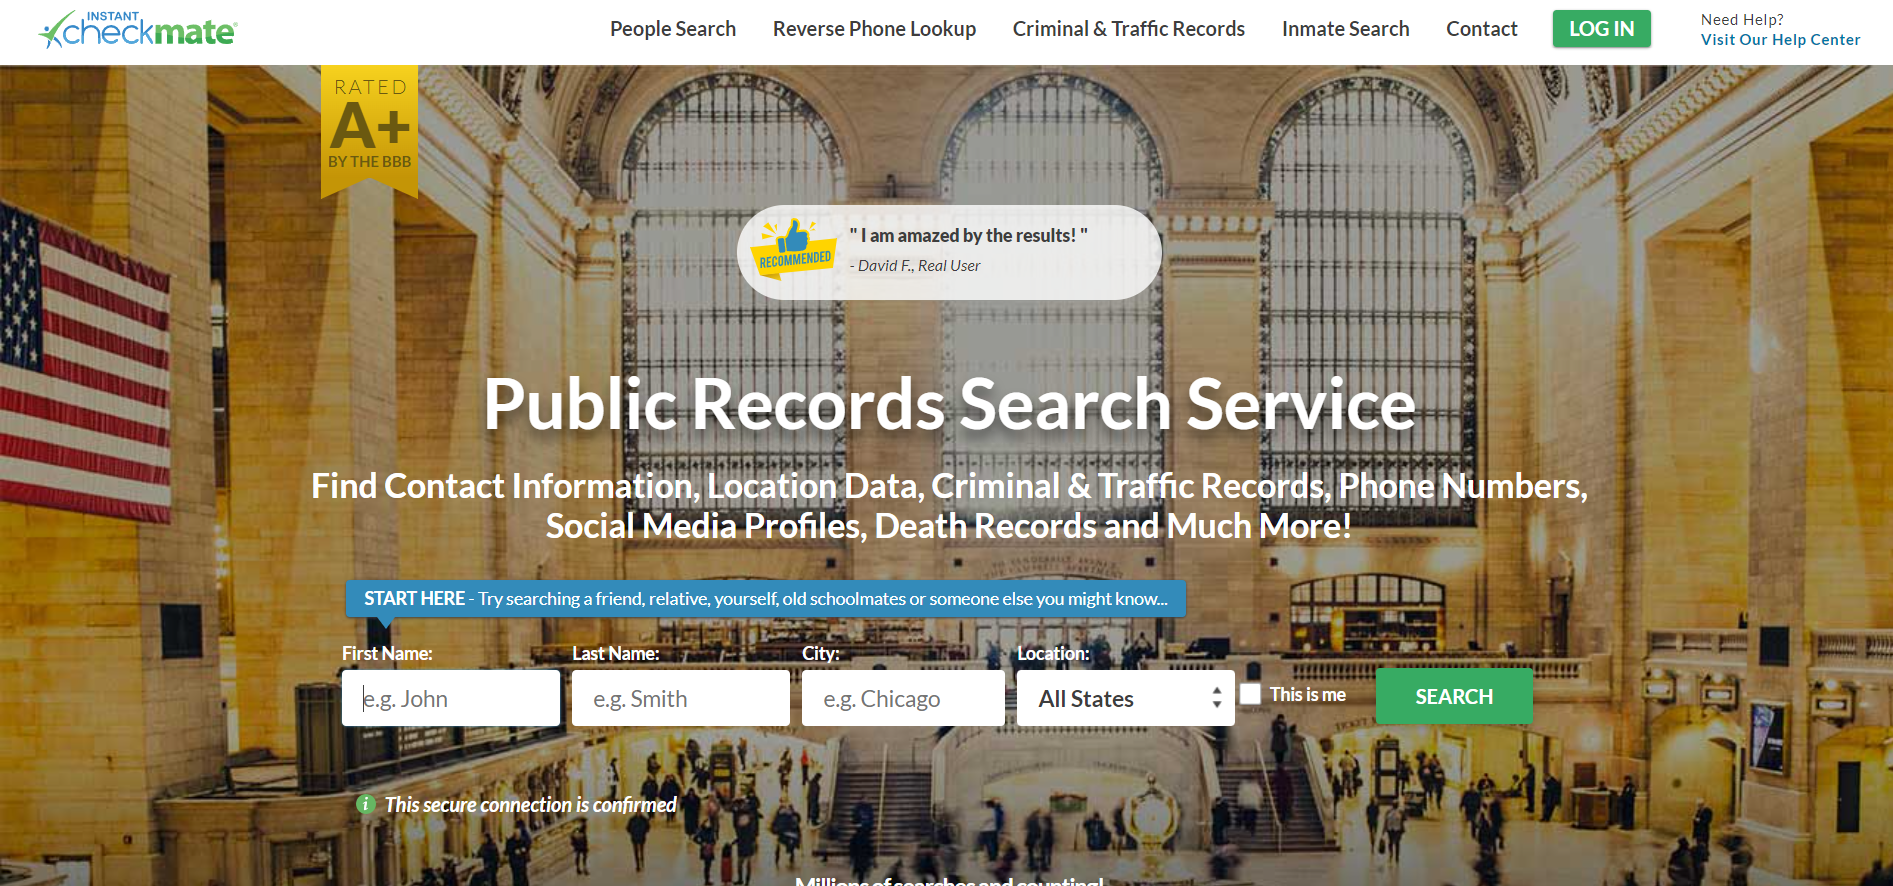Click the David F. testimonial quote

tap(968, 236)
